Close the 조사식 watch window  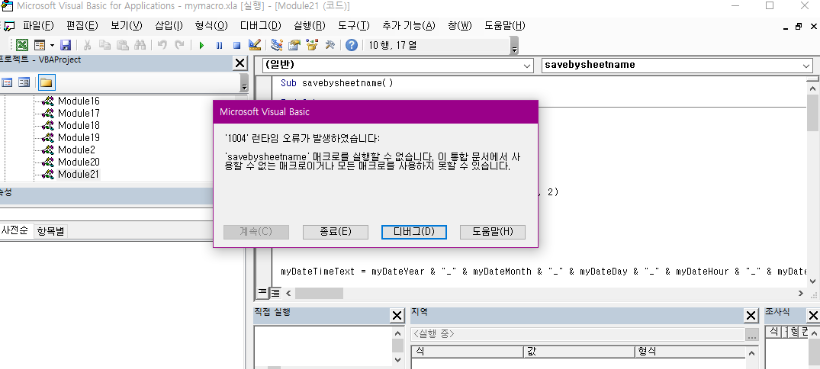[813, 316]
